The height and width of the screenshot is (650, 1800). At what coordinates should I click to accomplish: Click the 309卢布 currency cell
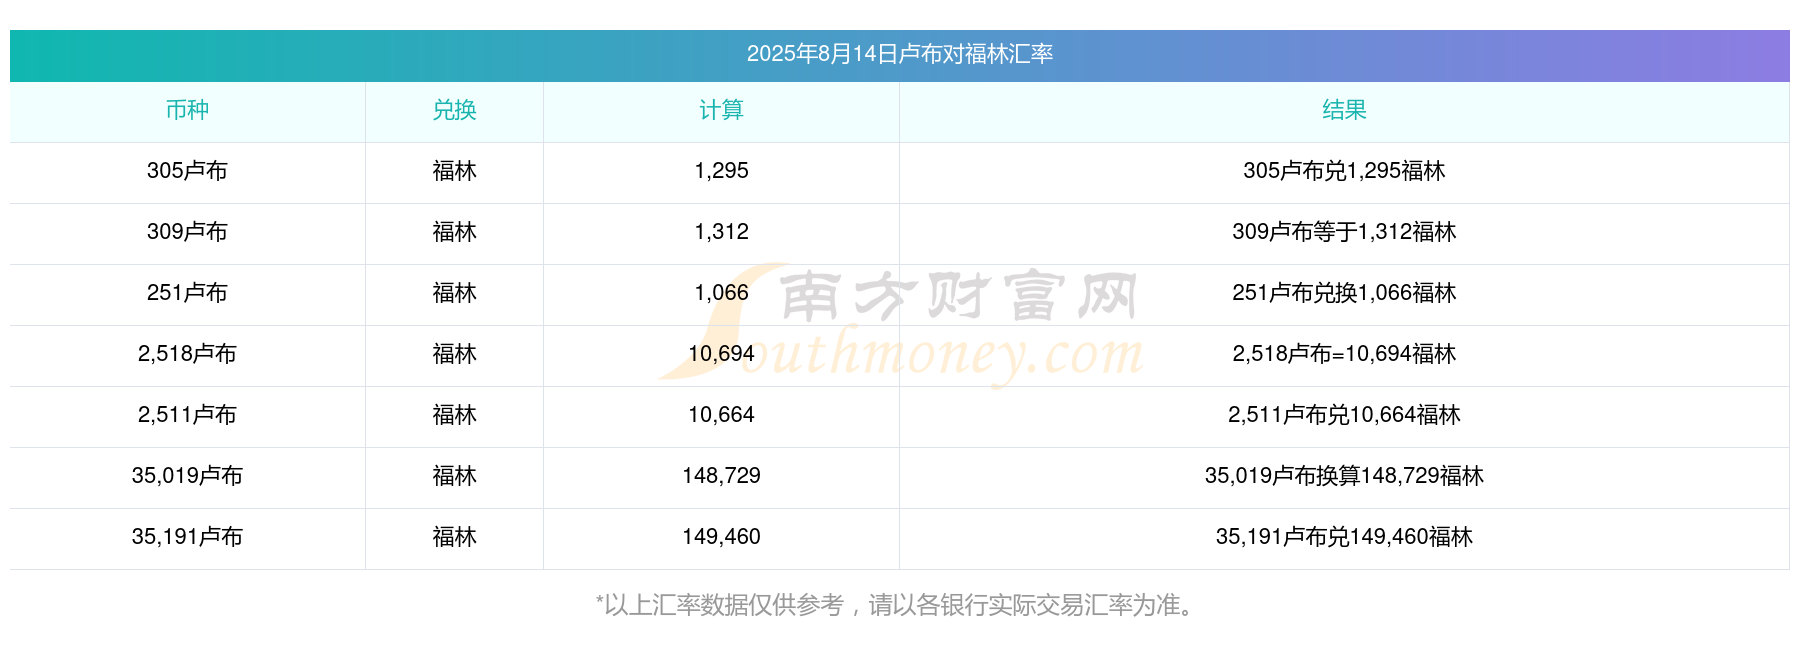[x=187, y=232]
